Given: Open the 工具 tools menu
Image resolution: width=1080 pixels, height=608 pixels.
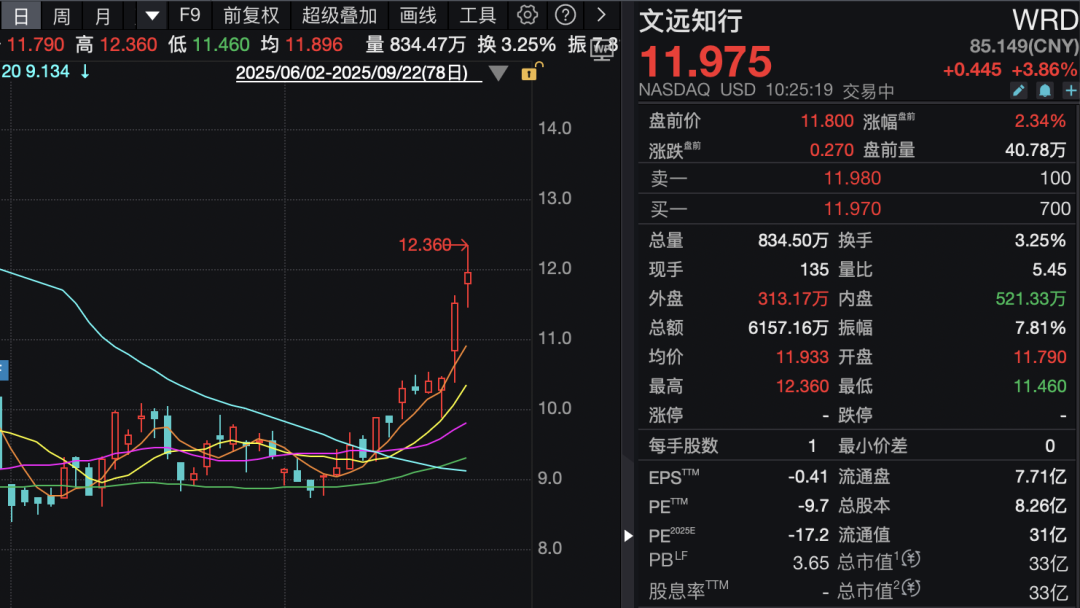Looking at the screenshot, I should click(477, 15).
